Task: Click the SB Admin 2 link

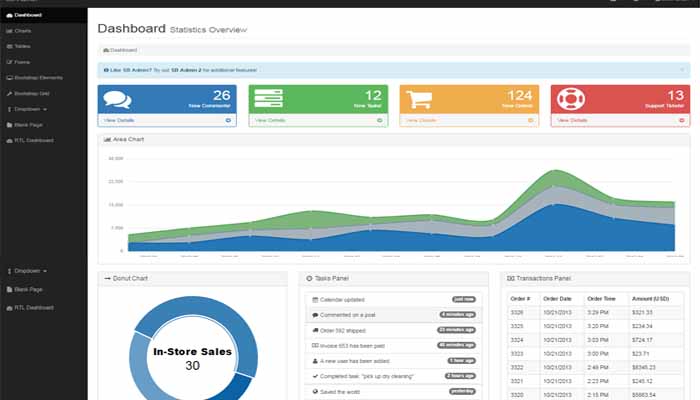Action: tap(178, 70)
